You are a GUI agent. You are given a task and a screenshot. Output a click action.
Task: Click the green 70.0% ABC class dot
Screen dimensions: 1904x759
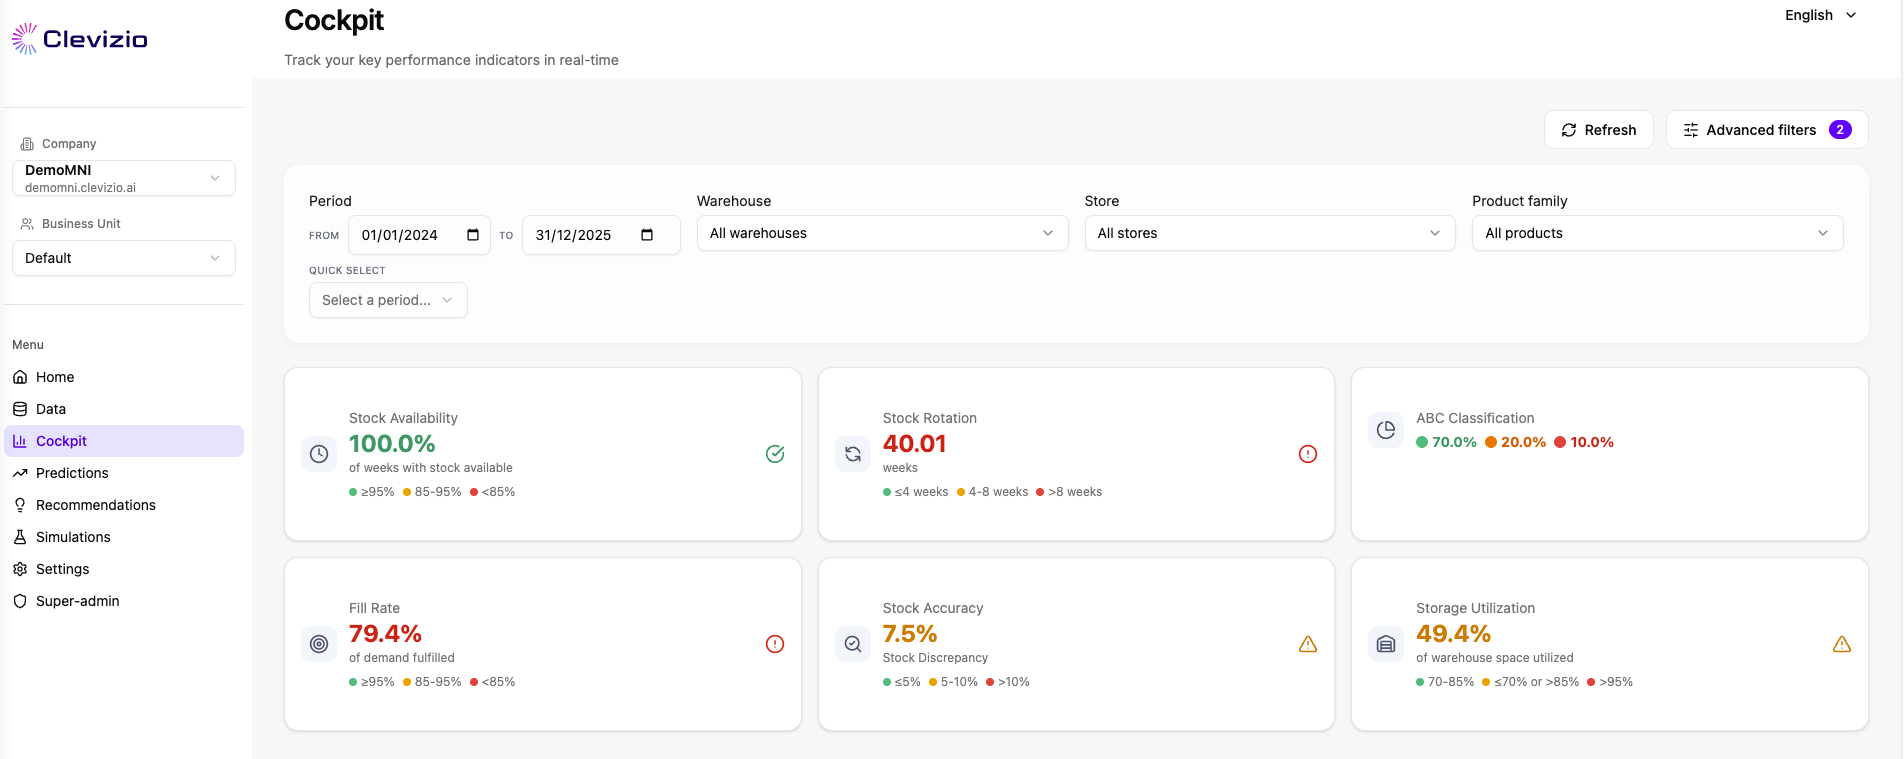[1422, 442]
